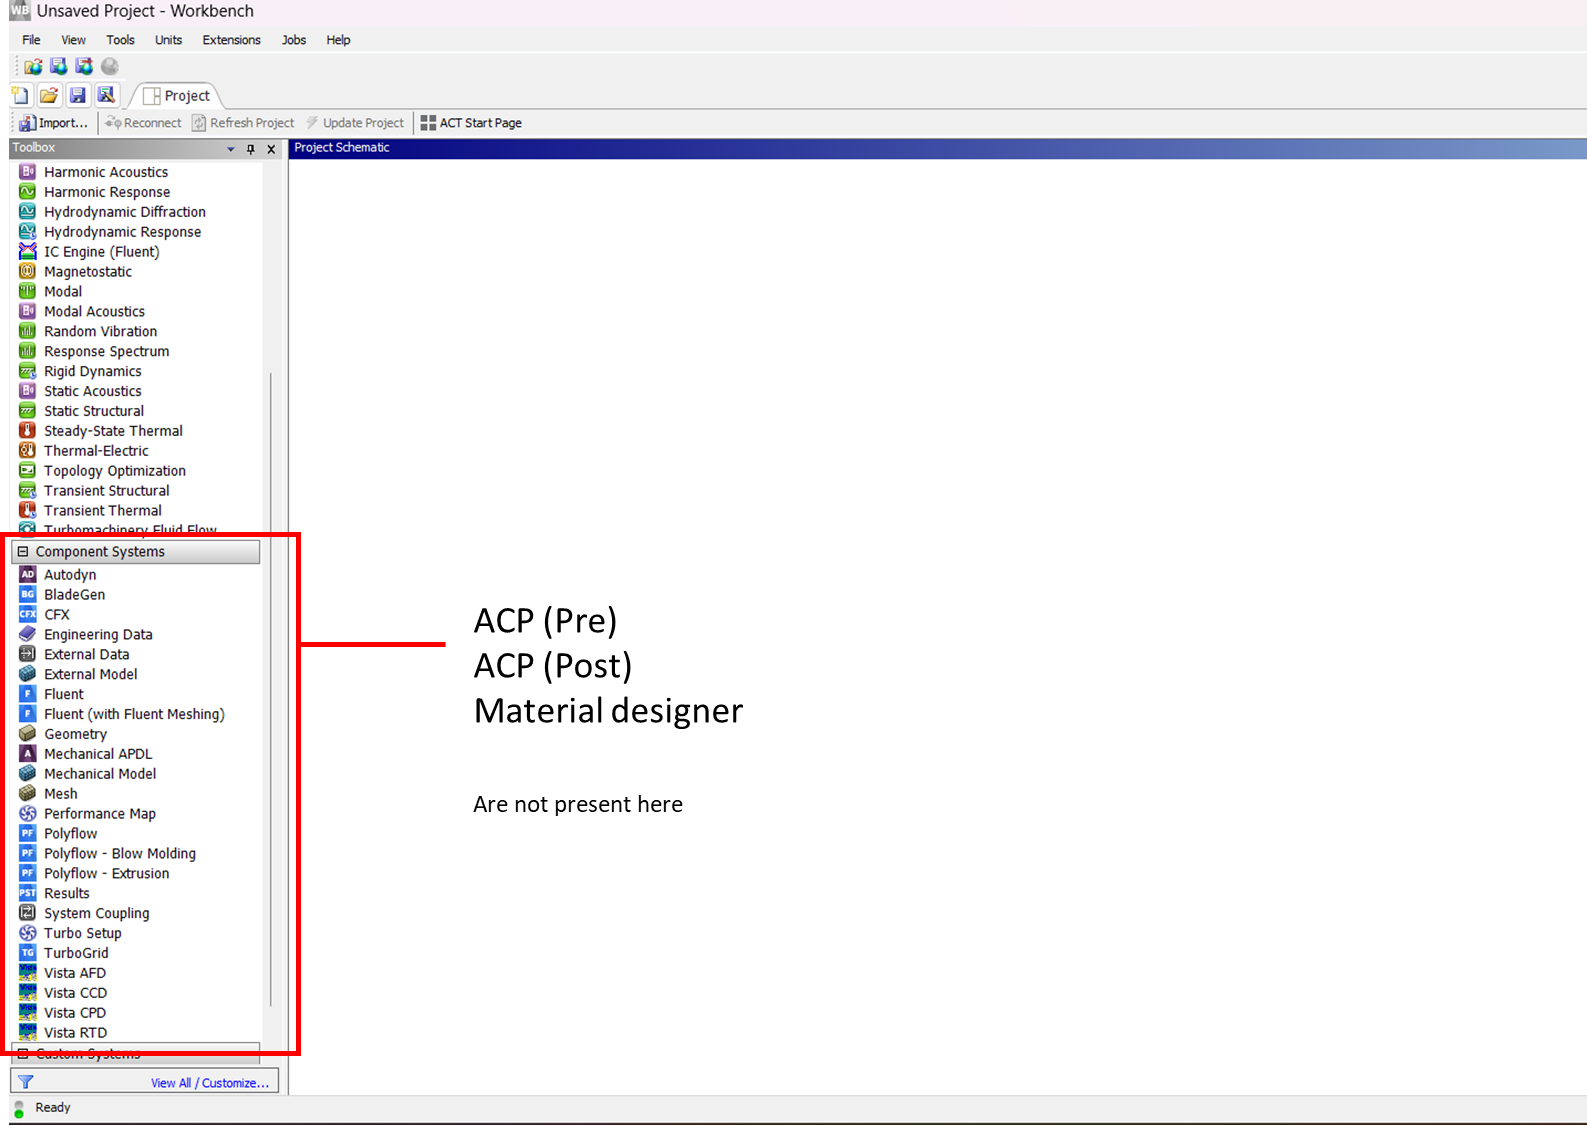1587x1125 pixels.
Task: Select the Modal analysis icon
Action: point(28,292)
